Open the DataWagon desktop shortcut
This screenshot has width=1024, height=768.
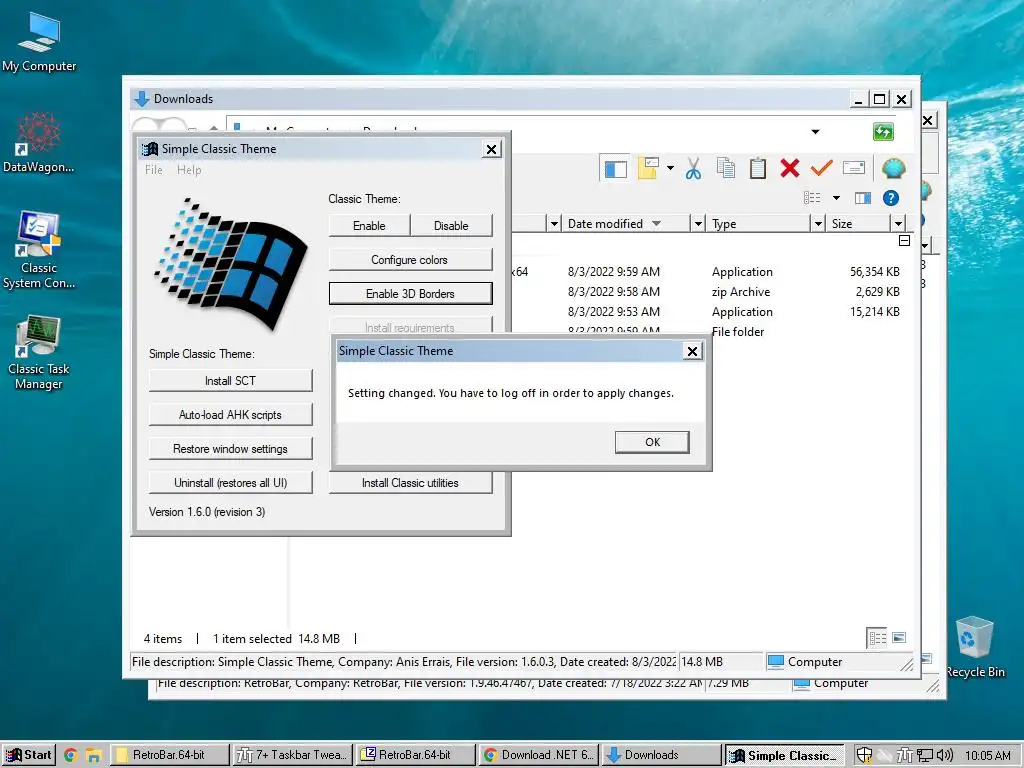tap(39, 142)
